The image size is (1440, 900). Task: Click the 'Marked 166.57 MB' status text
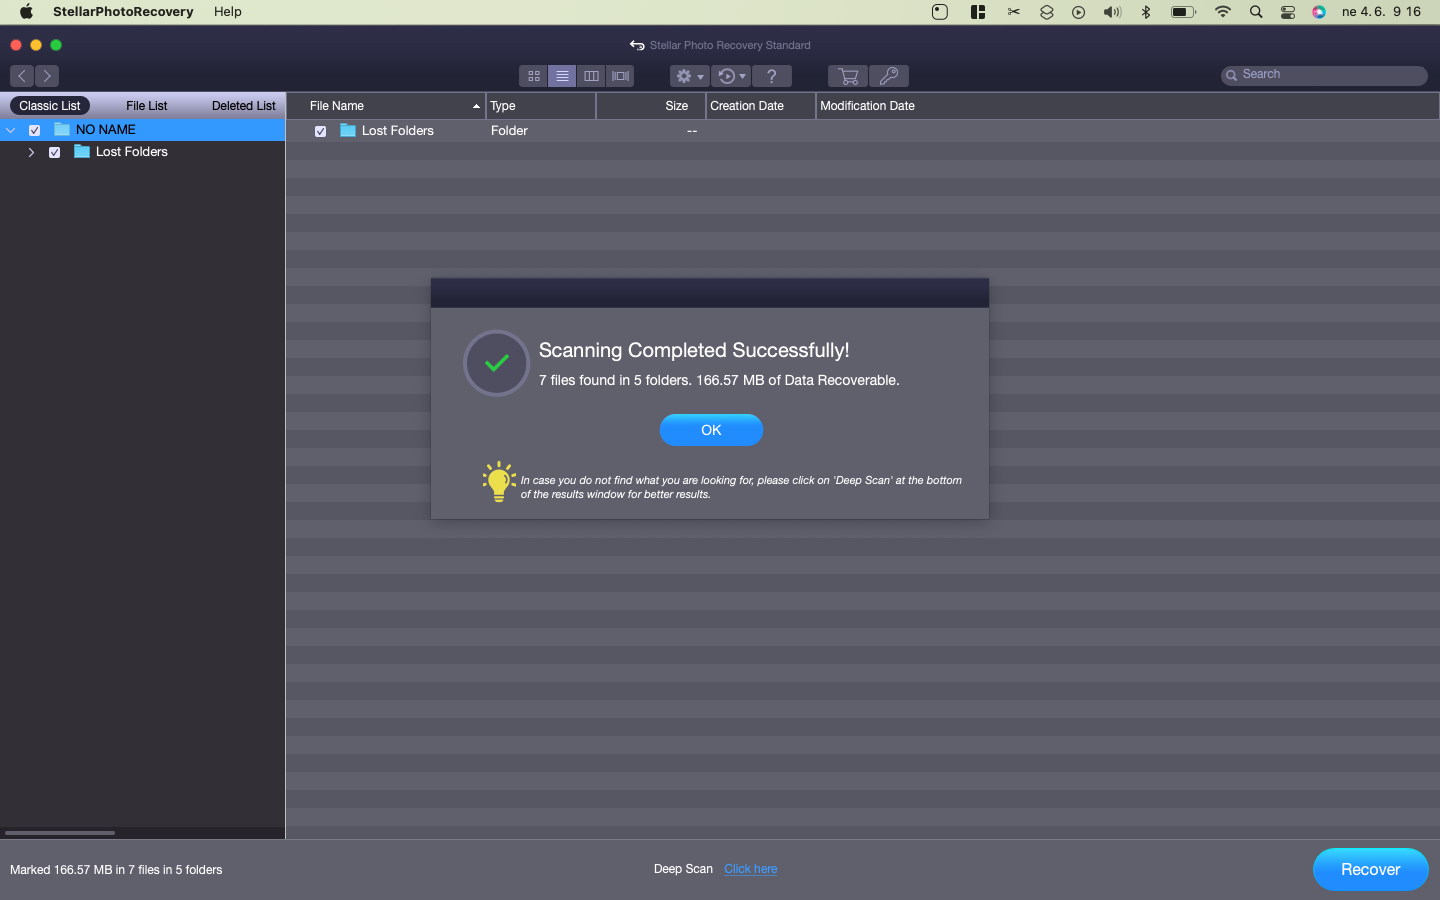(116, 870)
